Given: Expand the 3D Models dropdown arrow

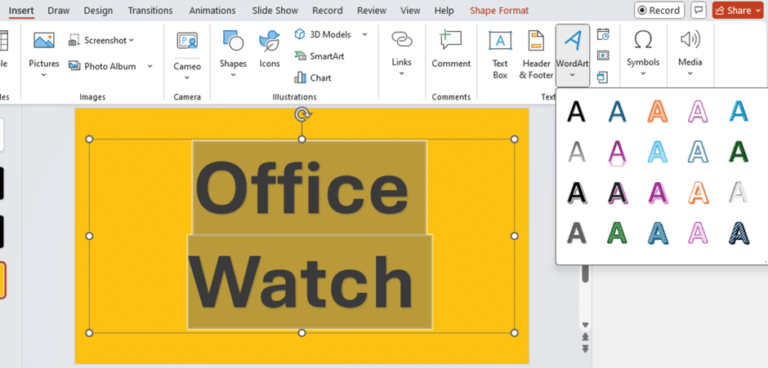Looking at the screenshot, I should coord(365,34).
